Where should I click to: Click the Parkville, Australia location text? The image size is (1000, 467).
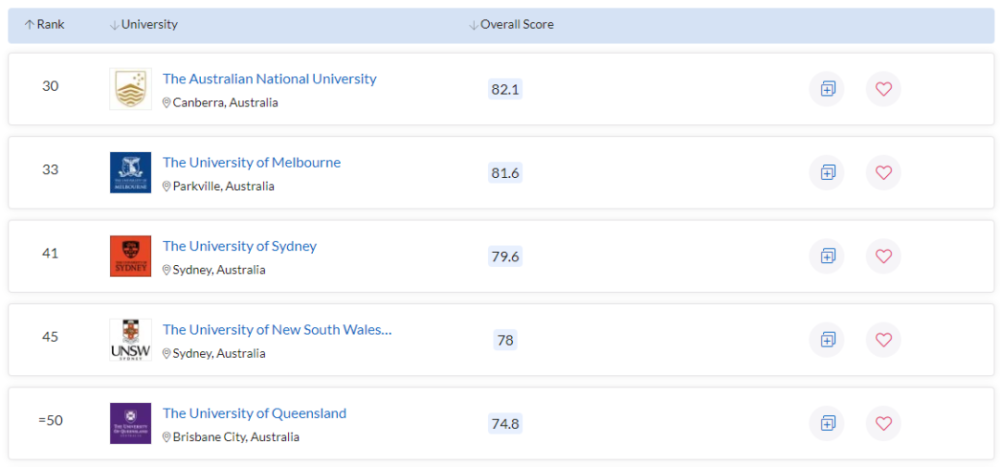tap(223, 186)
